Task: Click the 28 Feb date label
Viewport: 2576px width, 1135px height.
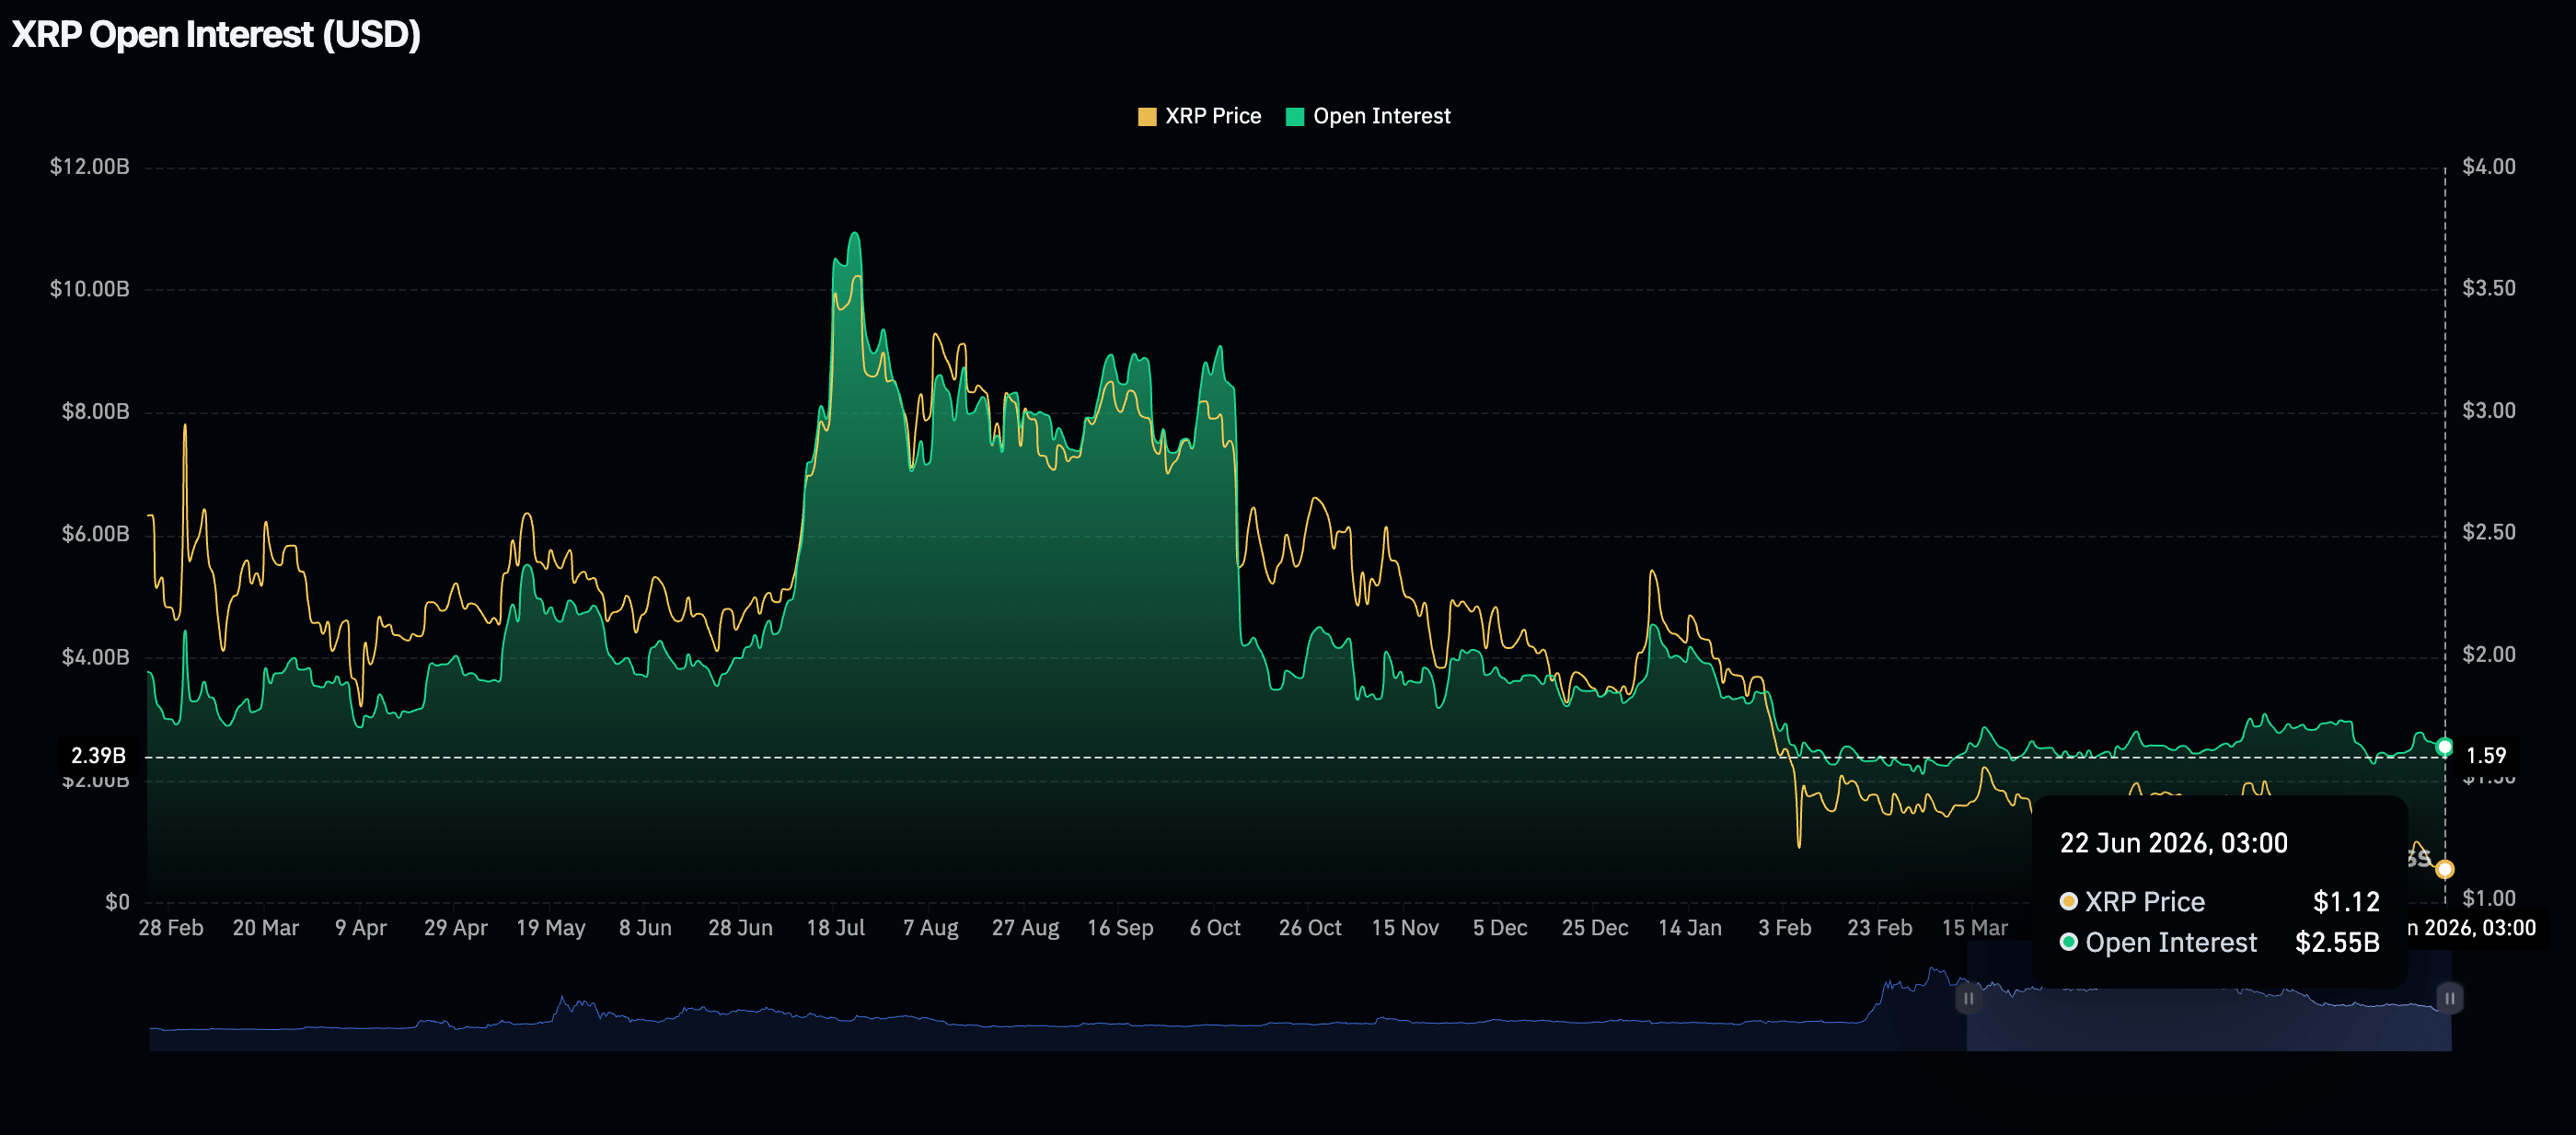Action: pyautogui.click(x=171, y=928)
